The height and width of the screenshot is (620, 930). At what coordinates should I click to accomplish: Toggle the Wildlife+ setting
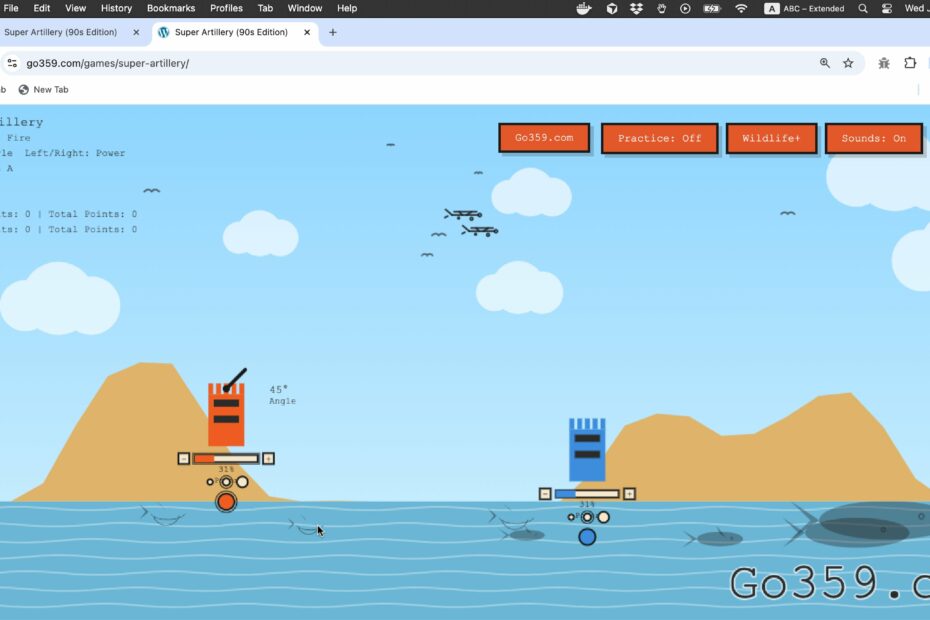click(771, 138)
